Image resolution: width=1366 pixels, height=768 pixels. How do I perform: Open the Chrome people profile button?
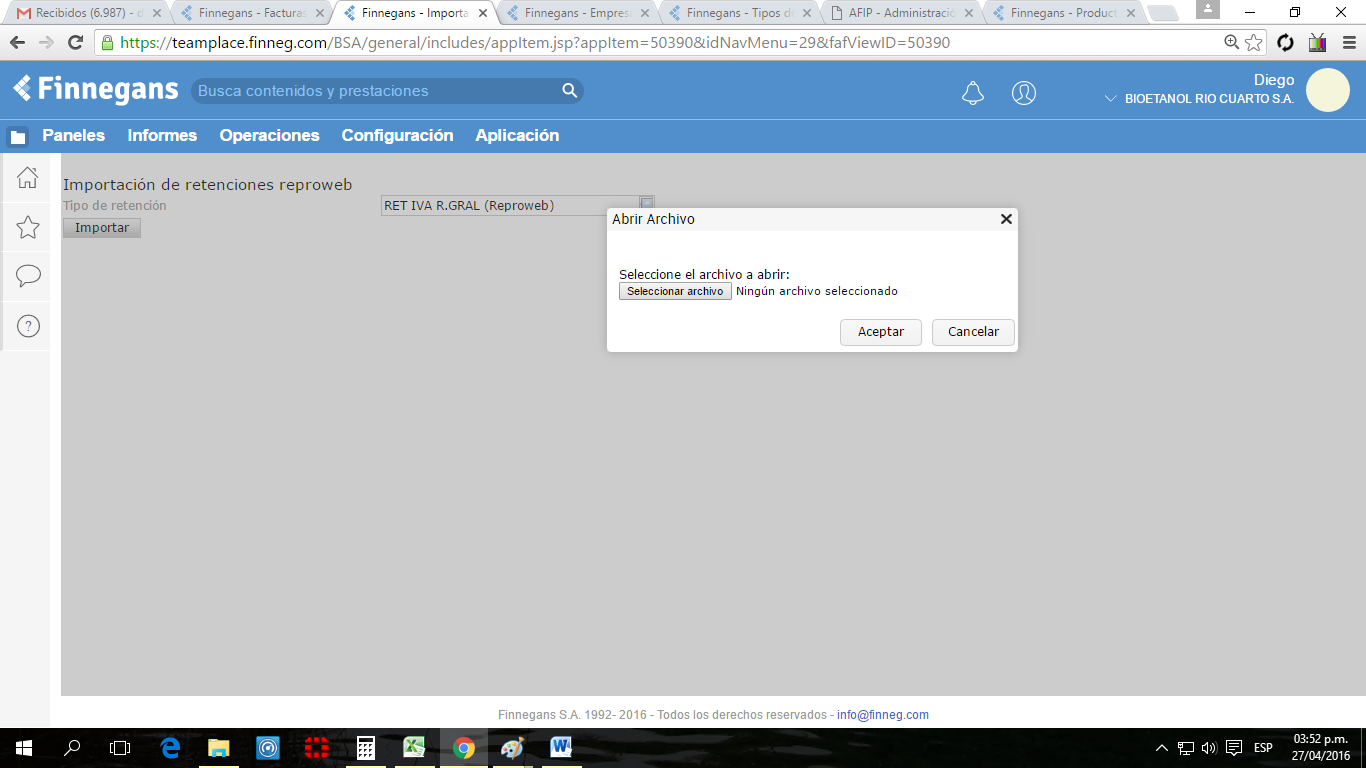(x=1208, y=9)
